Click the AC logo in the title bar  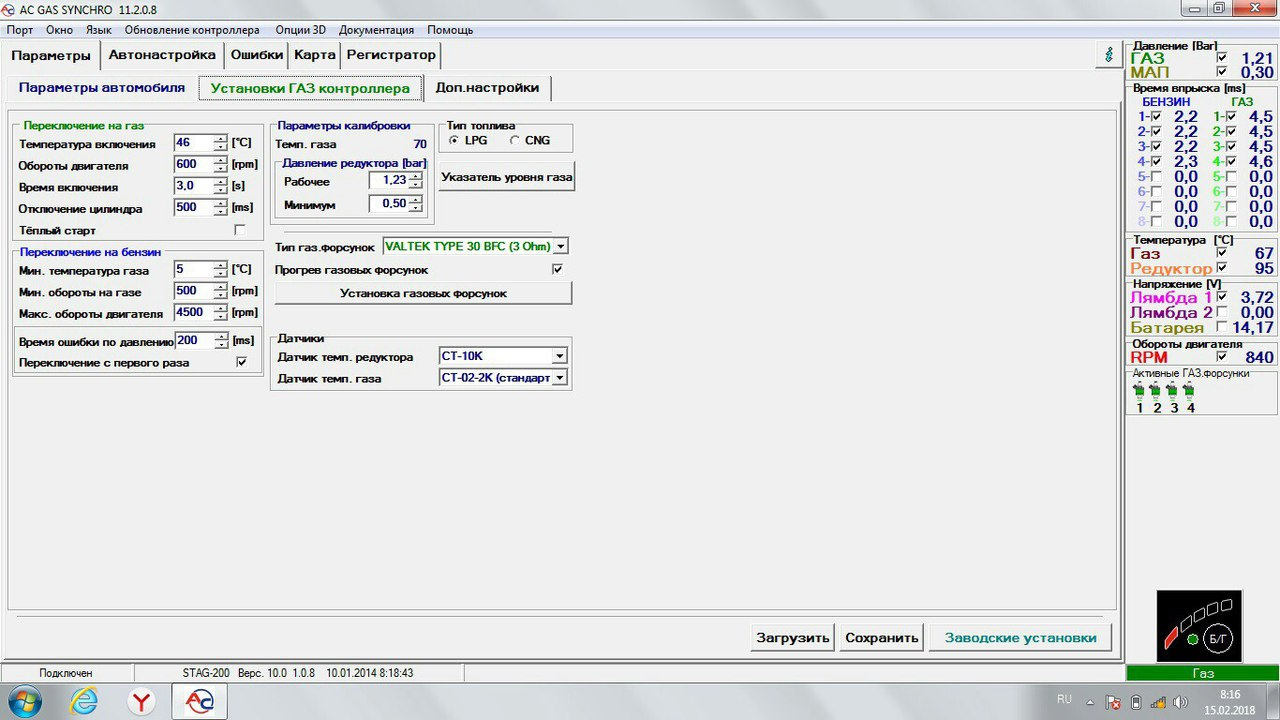(9, 8)
